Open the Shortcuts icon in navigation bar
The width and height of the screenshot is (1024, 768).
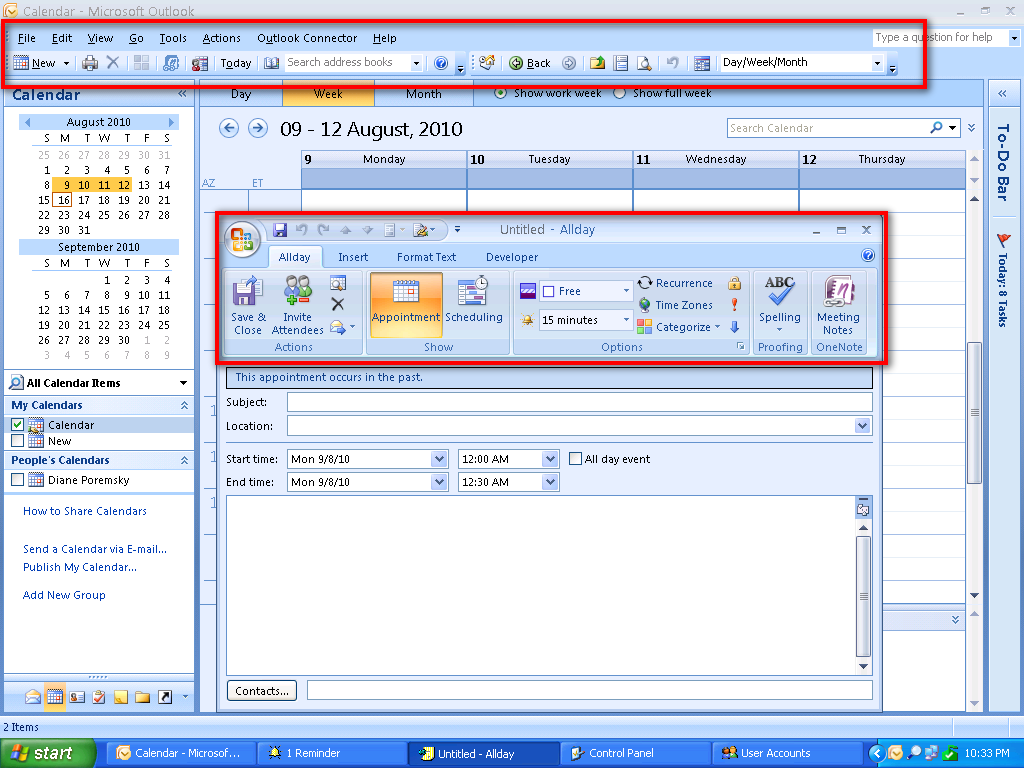coord(165,697)
